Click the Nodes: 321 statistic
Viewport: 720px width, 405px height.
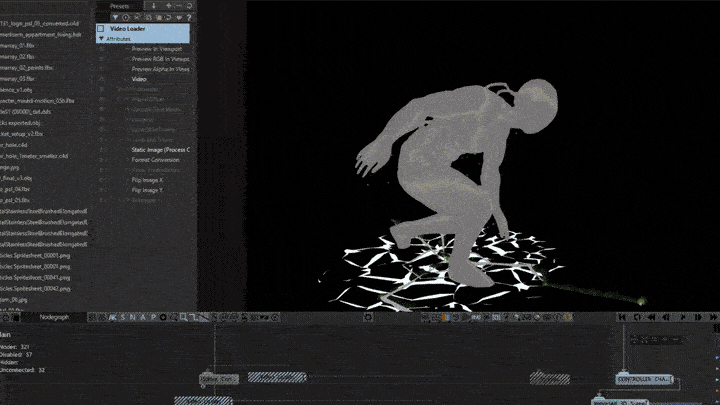15,347
